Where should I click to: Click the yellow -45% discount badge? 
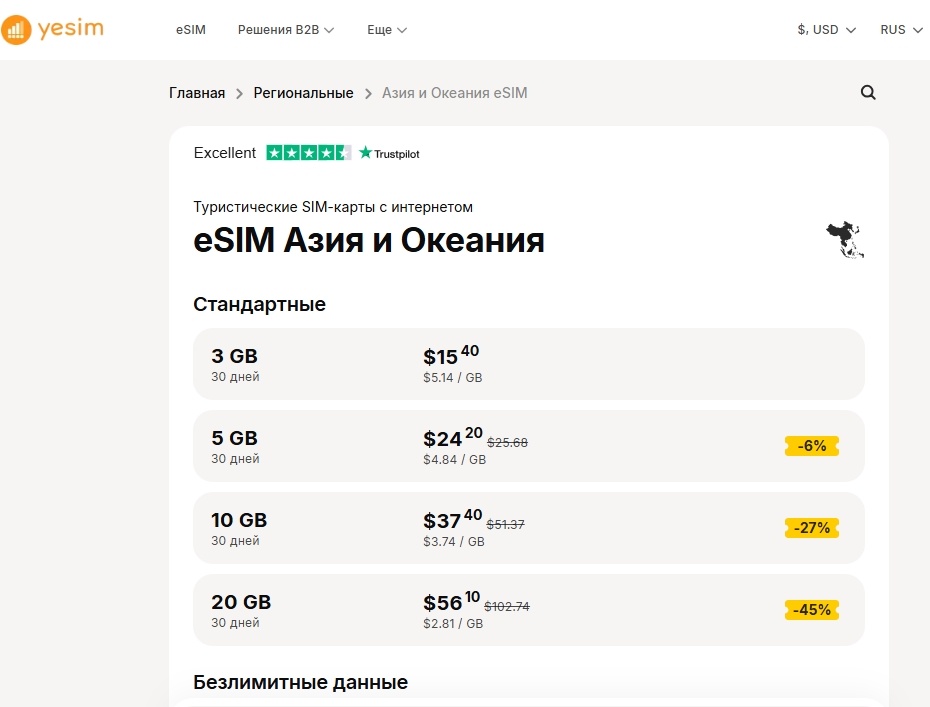pyautogui.click(x=811, y=610)
